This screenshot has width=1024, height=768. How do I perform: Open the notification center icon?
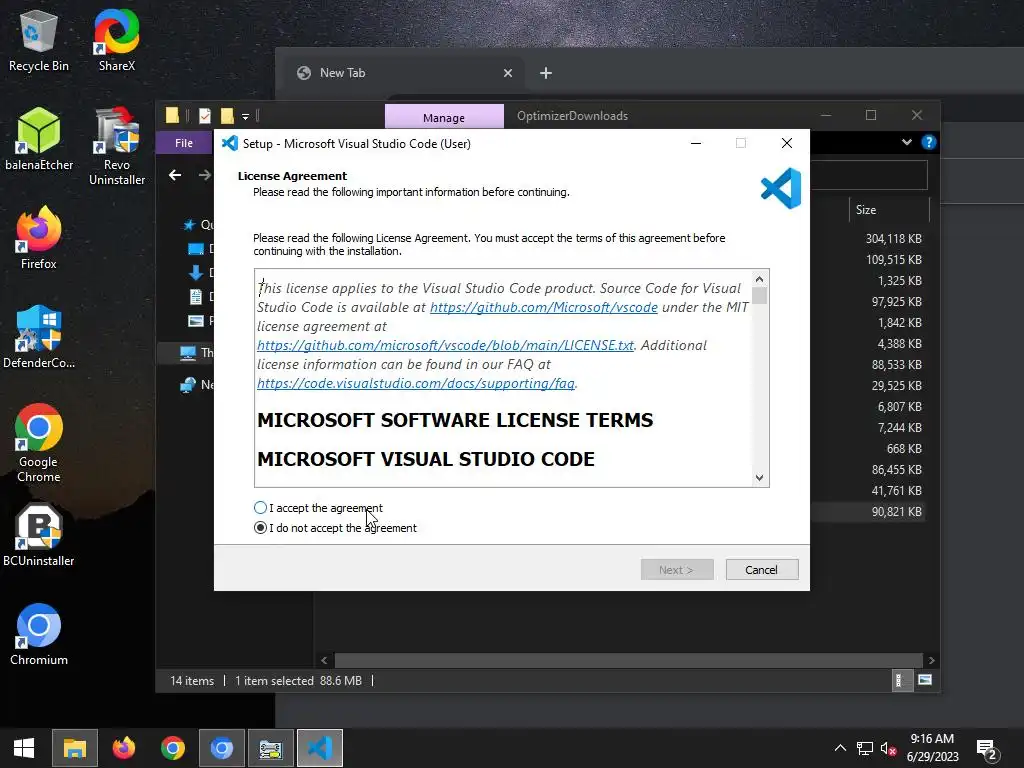pyautogui.click(x=987, y=749)
